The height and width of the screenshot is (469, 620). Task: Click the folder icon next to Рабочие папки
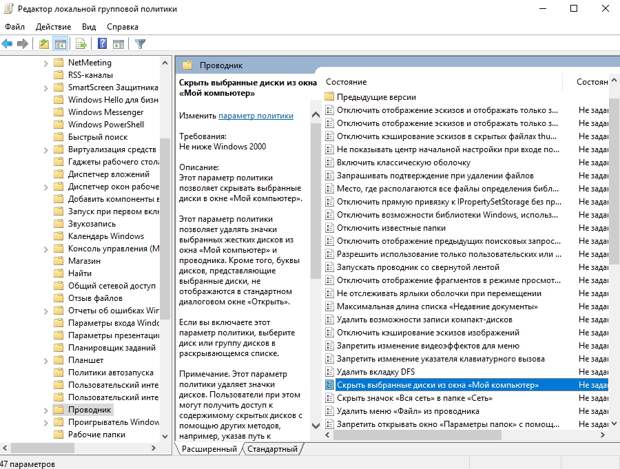pyautogui.click(x=59, y=435)
